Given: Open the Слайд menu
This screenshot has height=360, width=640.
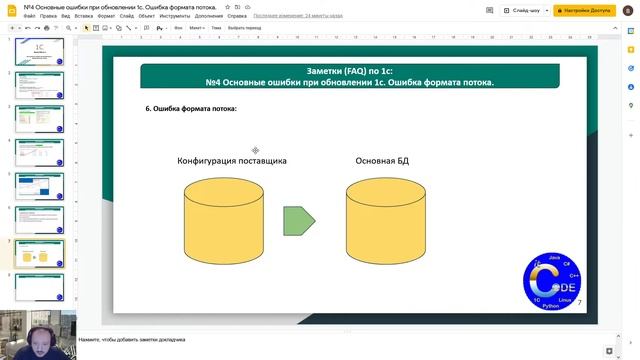Looking at the screenshot, I should point(127,16).
